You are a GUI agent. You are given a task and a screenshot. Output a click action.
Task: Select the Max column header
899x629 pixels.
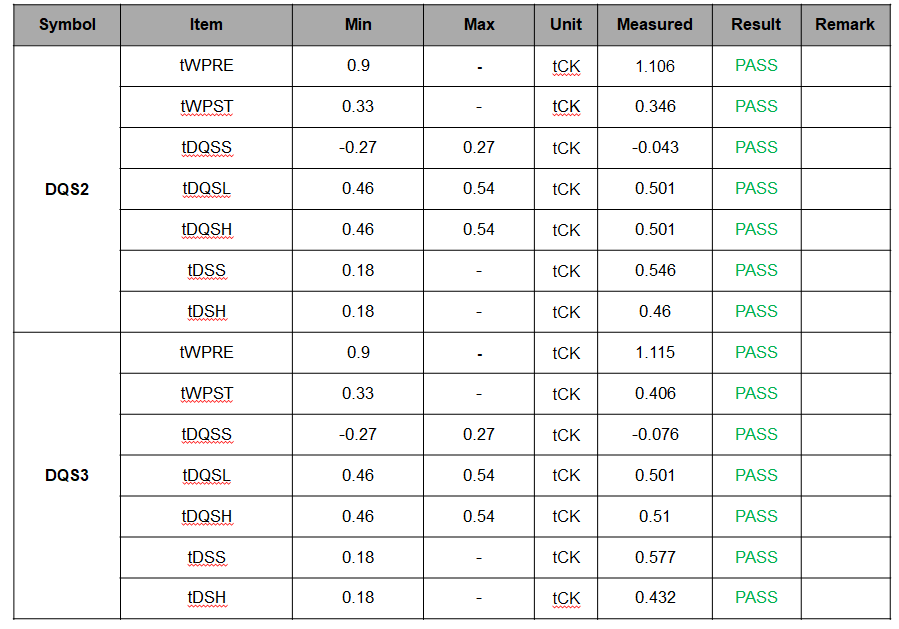point(479,24)
